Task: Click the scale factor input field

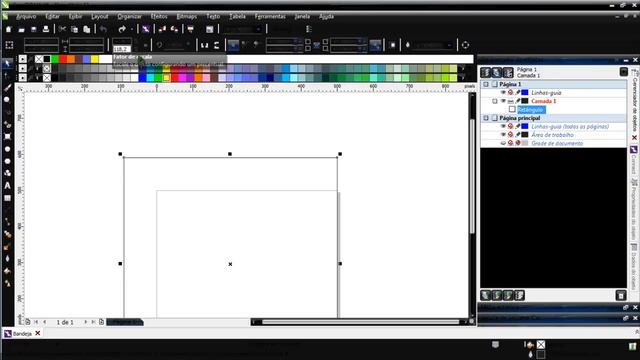Action: (122, 49)
